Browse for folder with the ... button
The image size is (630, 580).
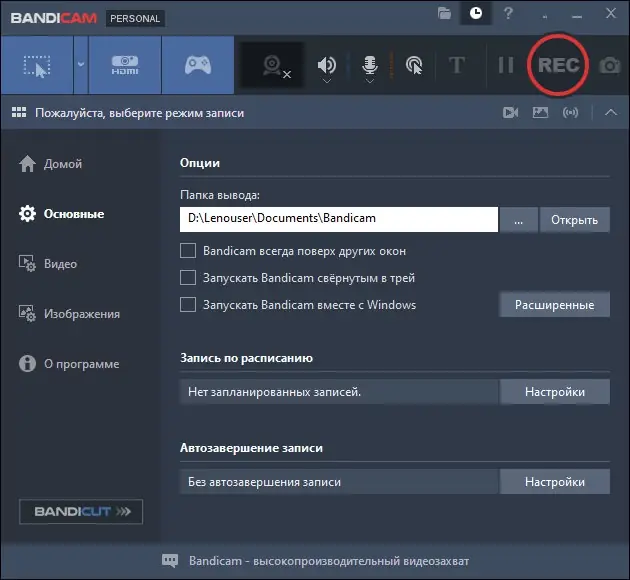pos(519,220)
